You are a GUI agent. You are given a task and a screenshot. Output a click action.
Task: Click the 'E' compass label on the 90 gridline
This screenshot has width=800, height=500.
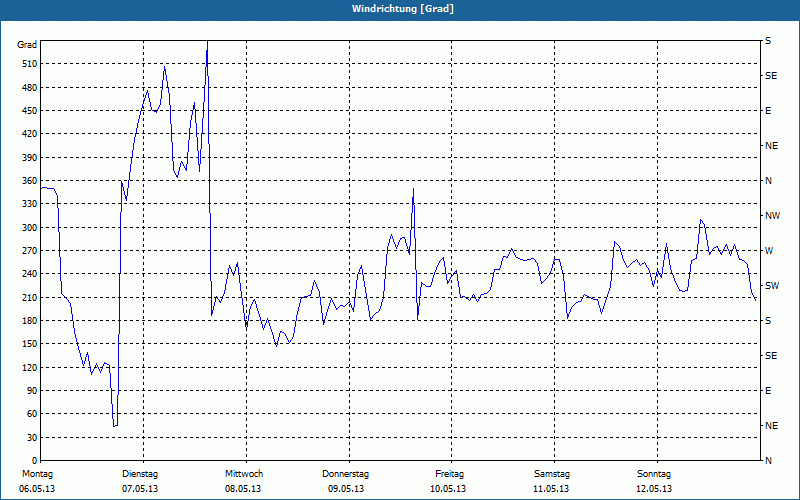pos(768,391)
